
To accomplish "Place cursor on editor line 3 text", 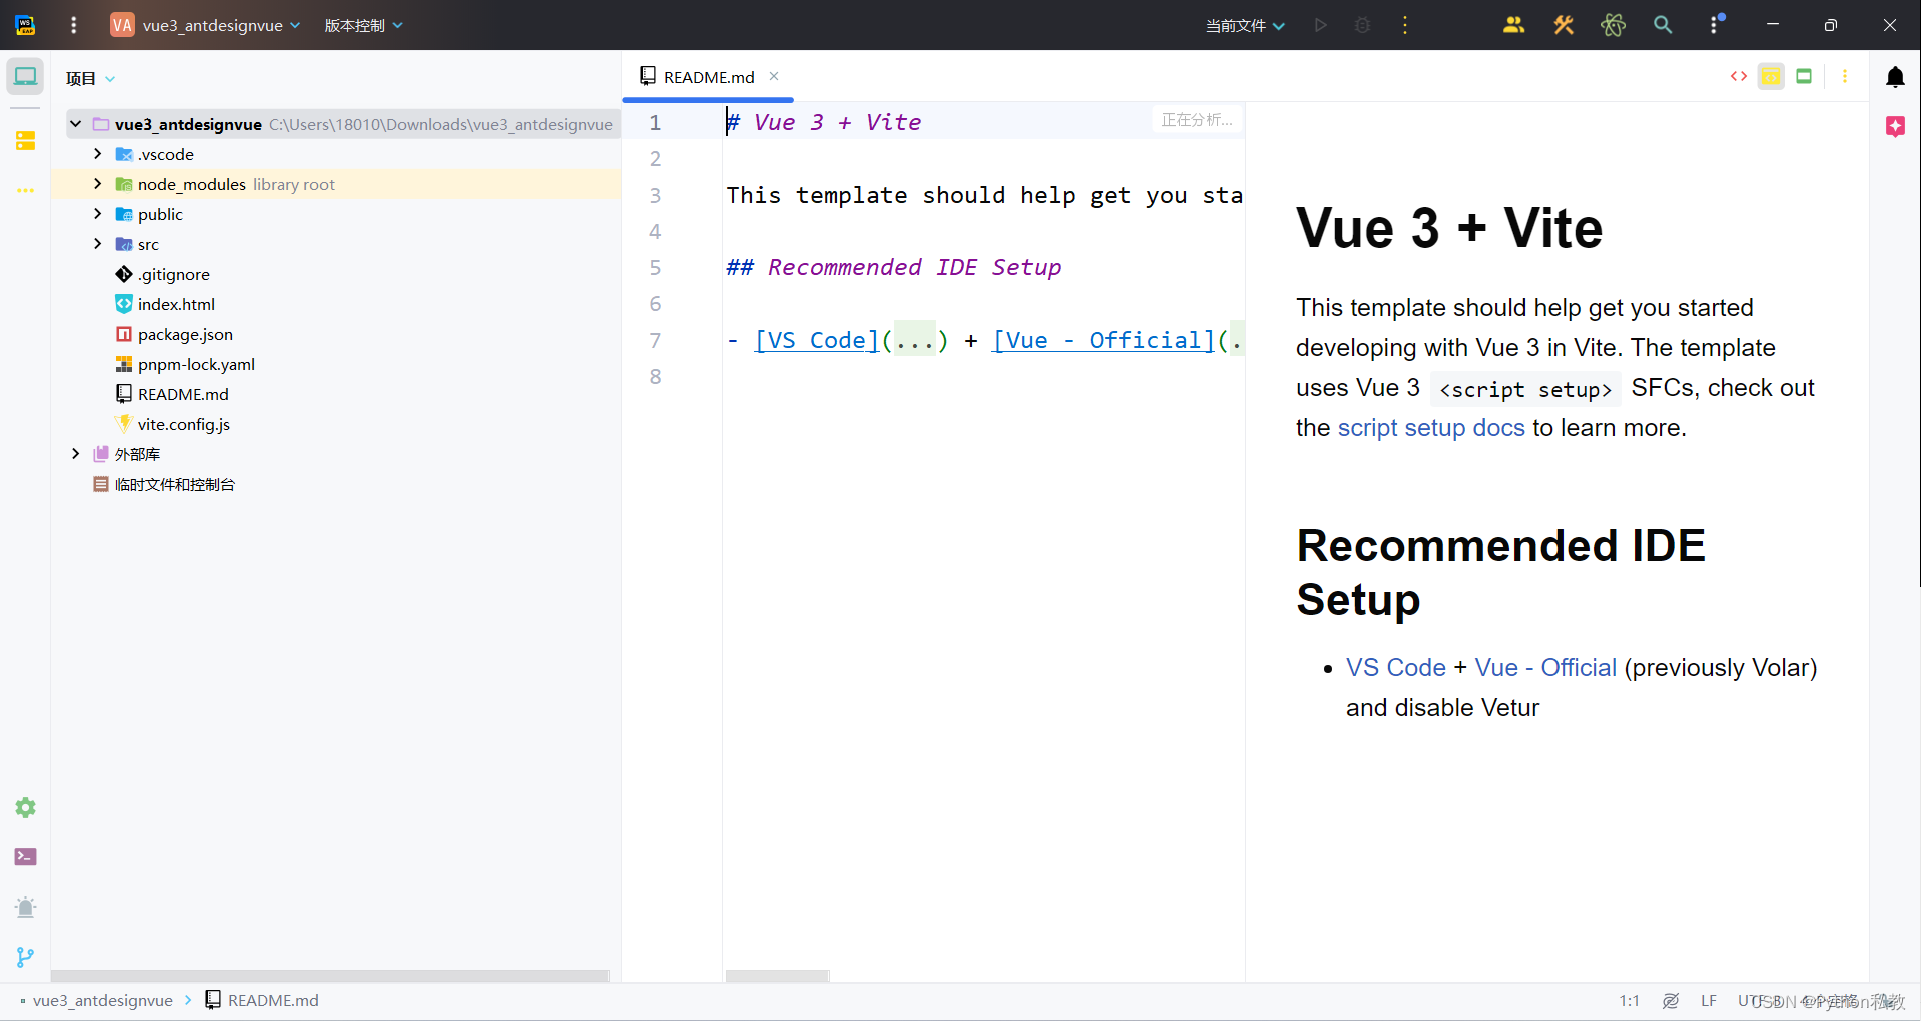I will (984, 195).
